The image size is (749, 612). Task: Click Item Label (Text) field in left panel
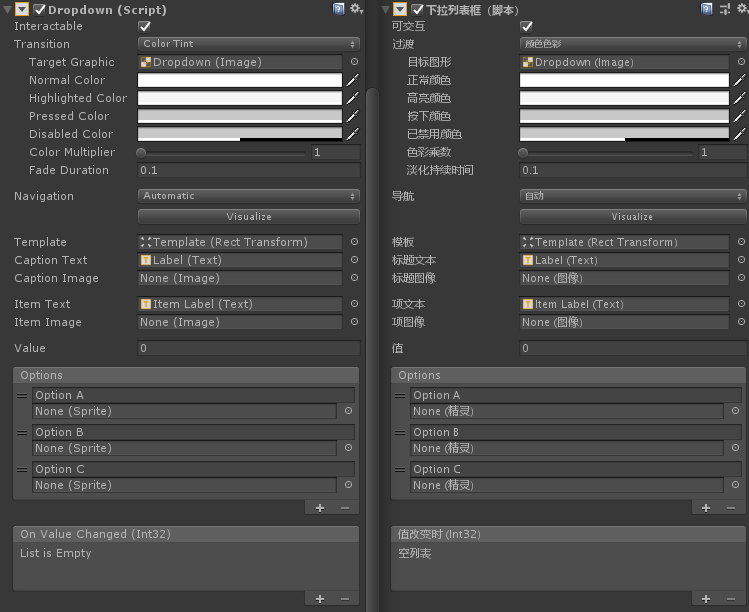240,304
